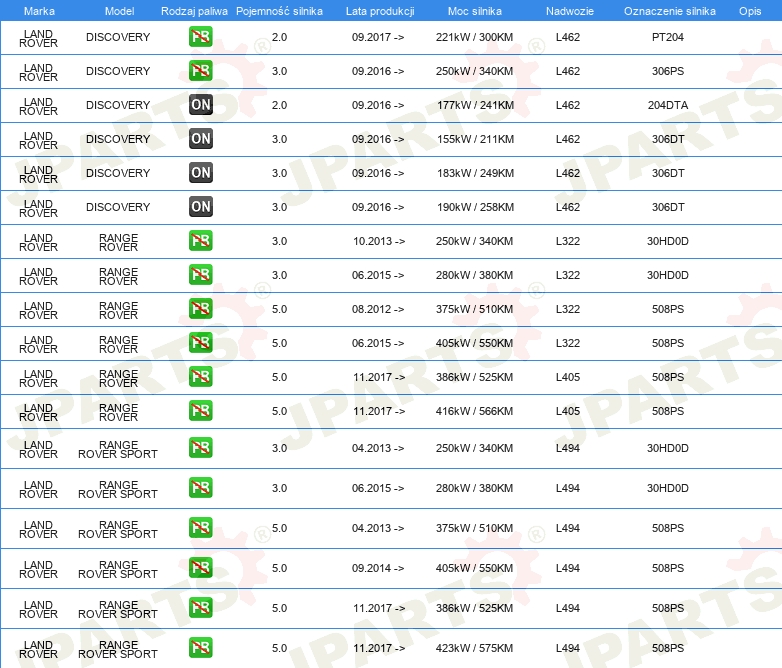Click the 190kW / 258KM power cell
Image resolution: width=782 pixels, height=668 pixels.
point(475,207)
